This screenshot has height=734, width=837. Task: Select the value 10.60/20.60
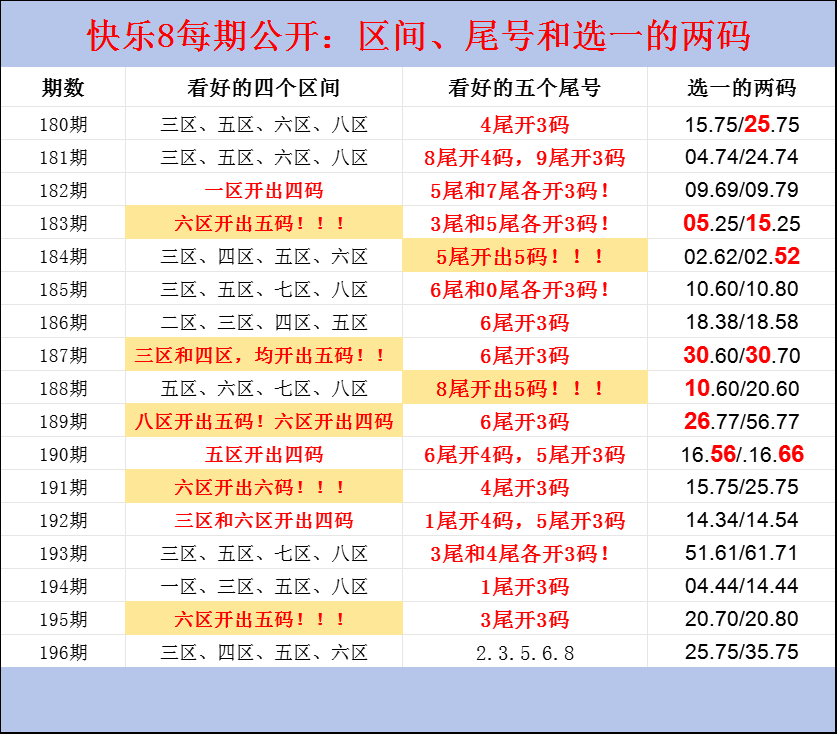741,388
